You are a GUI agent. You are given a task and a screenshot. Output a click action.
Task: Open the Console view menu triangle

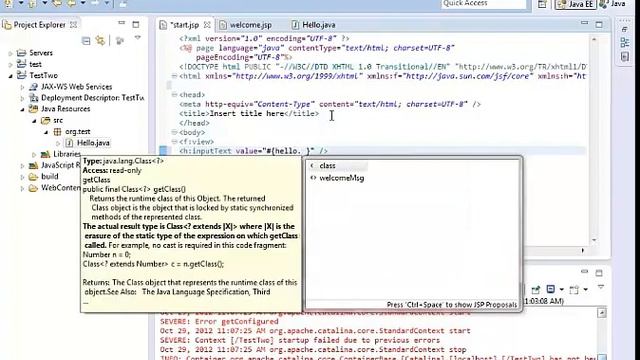pyautogui.click(x=600, y=287)
